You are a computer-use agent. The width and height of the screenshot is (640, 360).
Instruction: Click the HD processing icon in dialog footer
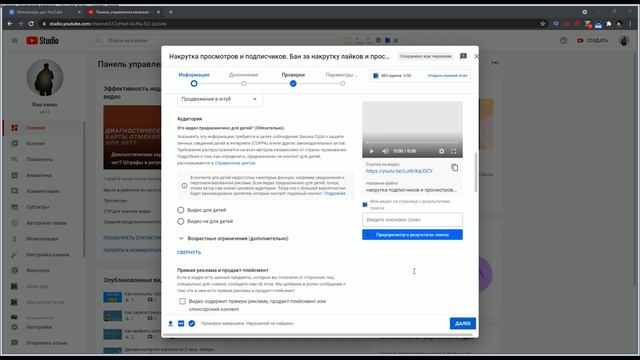click(x=181, y=323)
